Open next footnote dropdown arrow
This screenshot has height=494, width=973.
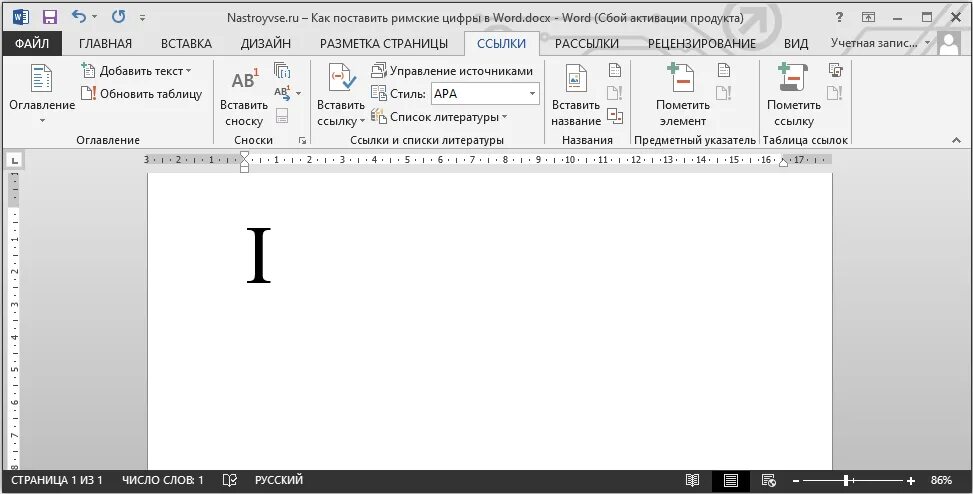click(x=298, y=93)
